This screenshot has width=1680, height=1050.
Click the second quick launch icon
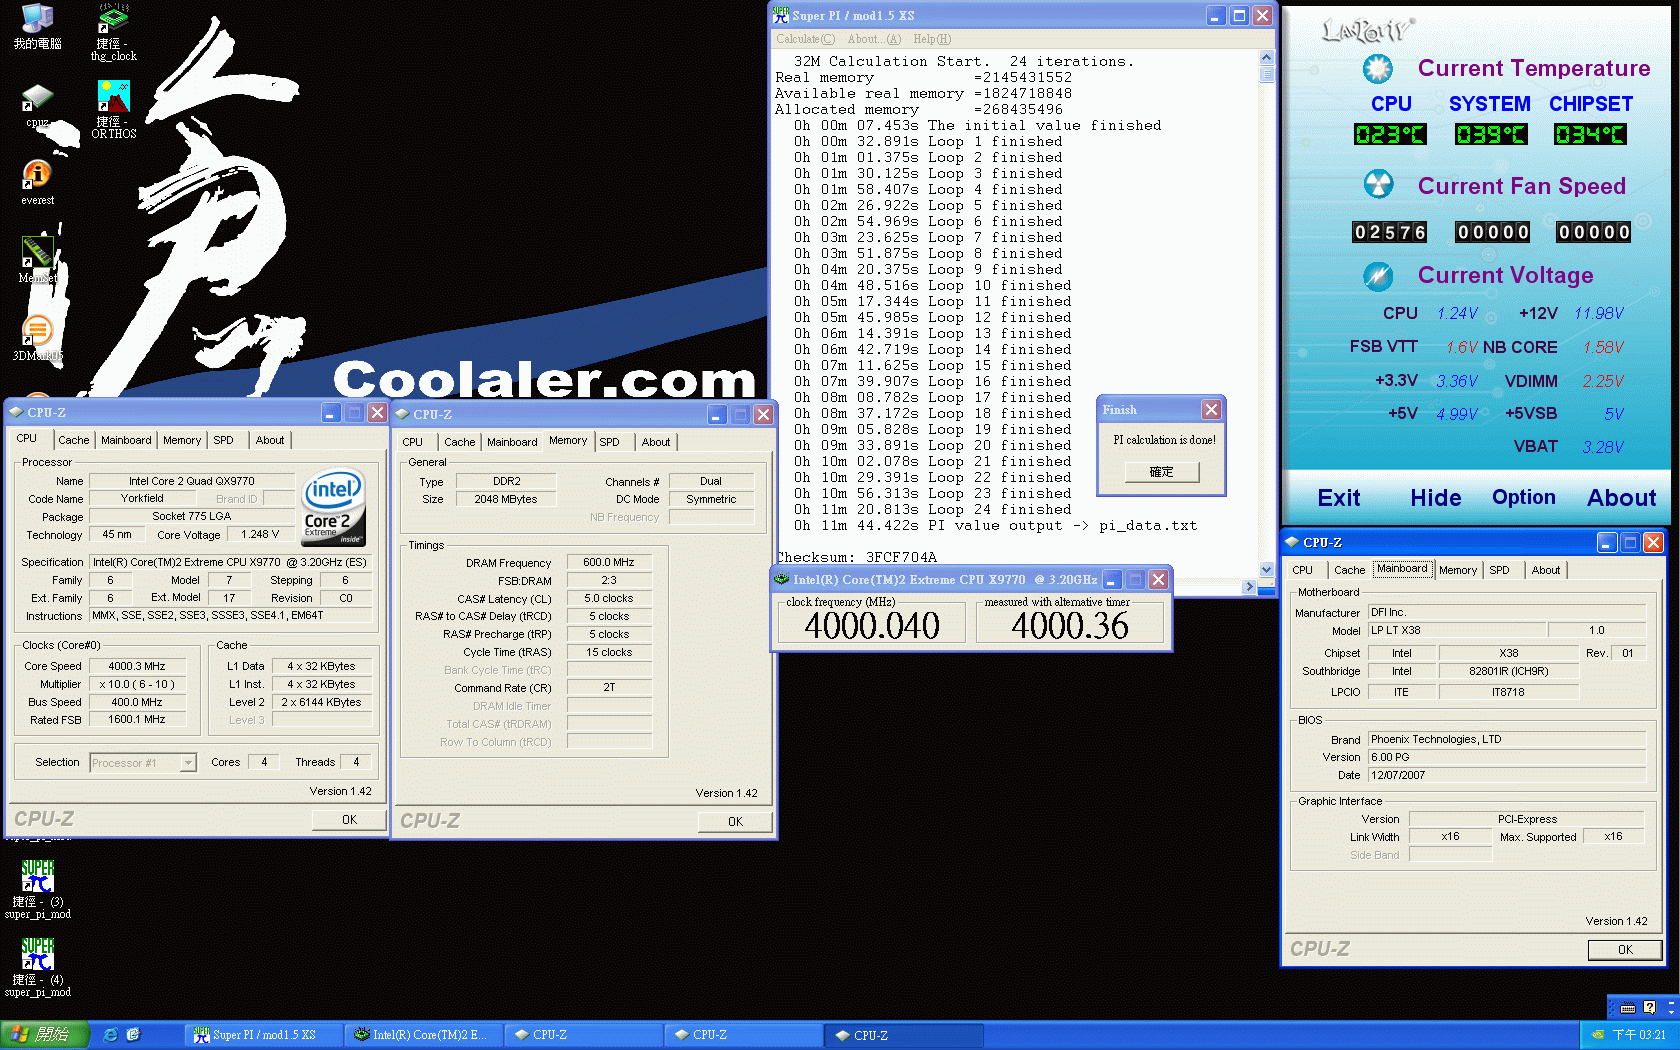pos(133,1035)
